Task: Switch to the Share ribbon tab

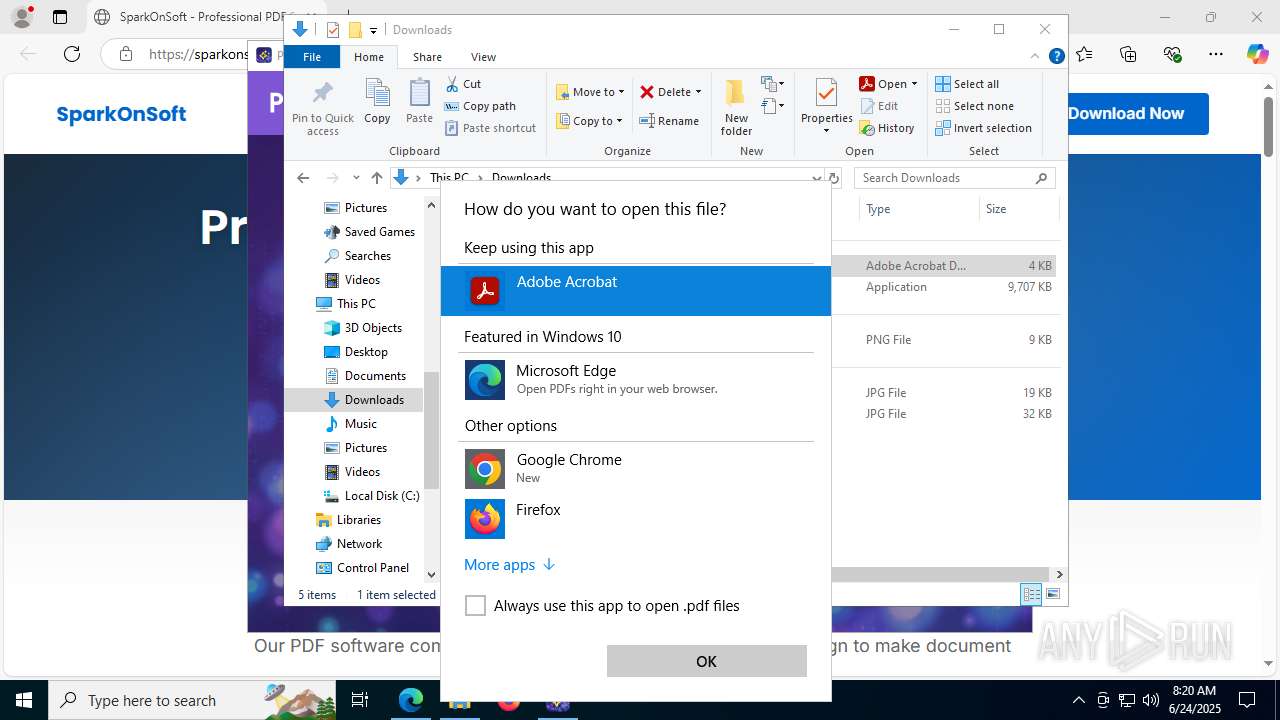Action: (x=427, y=57)
